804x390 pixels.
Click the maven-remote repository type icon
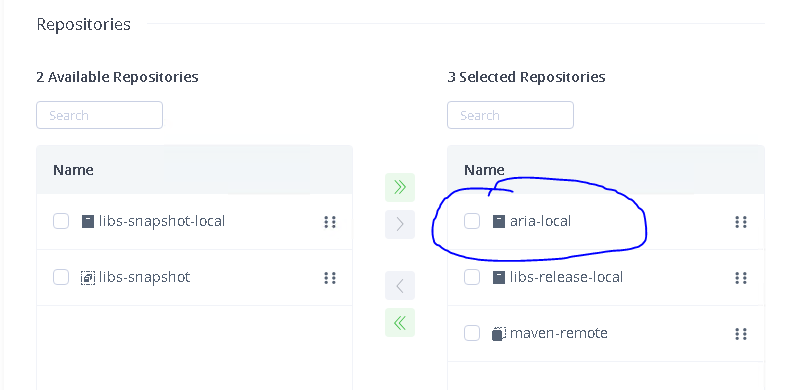pyautogui.click(x=499, y=334)
